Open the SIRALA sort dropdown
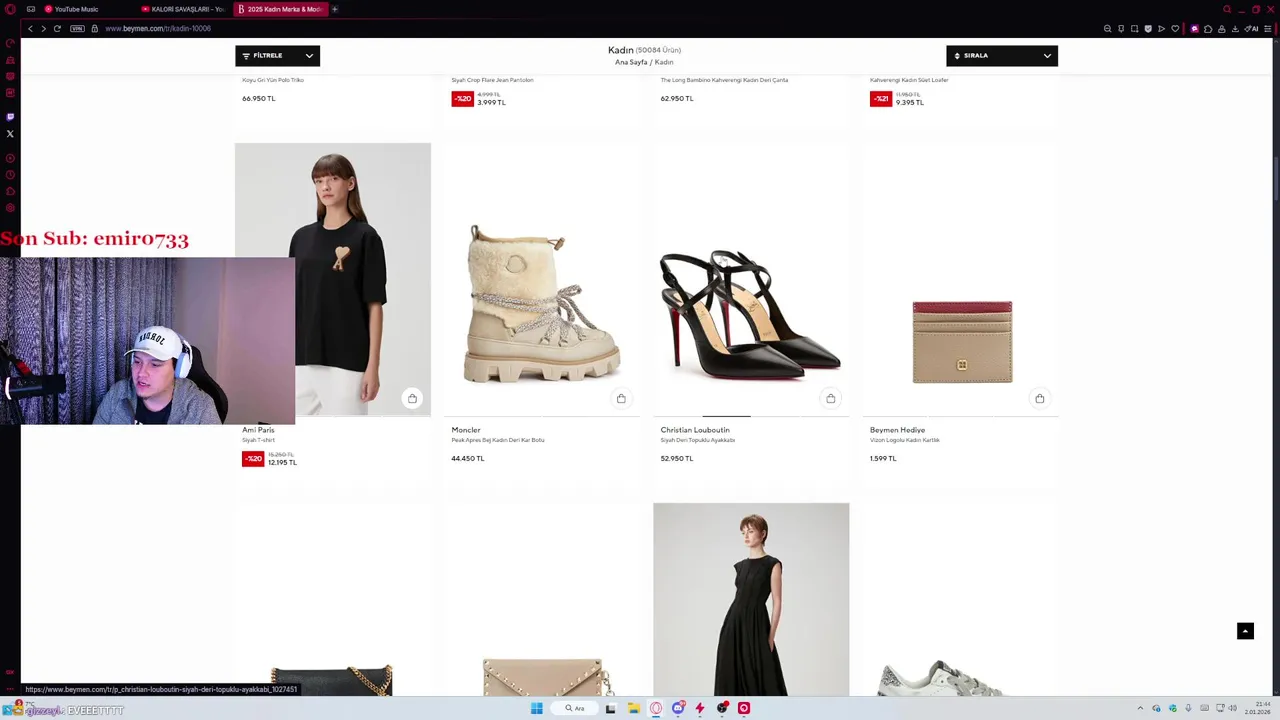The width and height of the screenshot is (1280, 720). coord(1001,56)
